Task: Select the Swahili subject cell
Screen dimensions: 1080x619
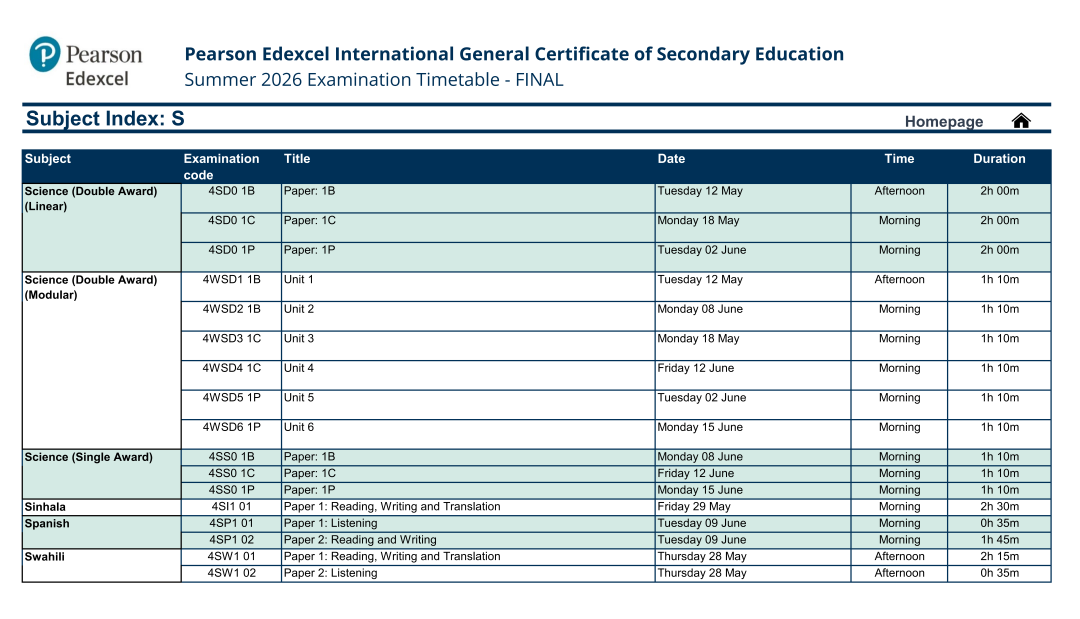Action: 44,557
